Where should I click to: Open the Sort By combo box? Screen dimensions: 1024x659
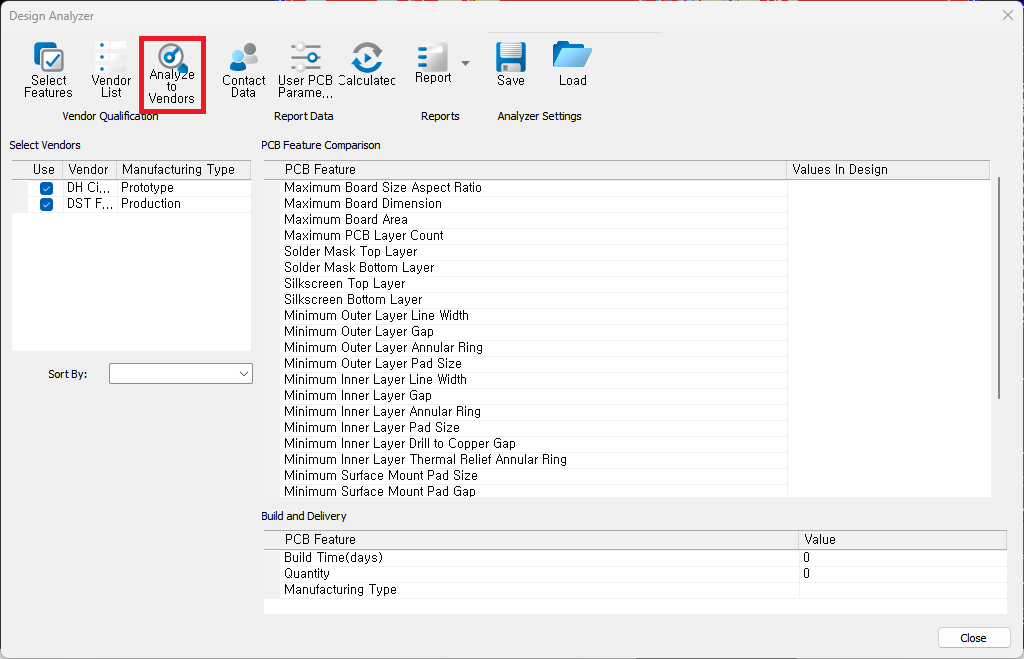181,374
